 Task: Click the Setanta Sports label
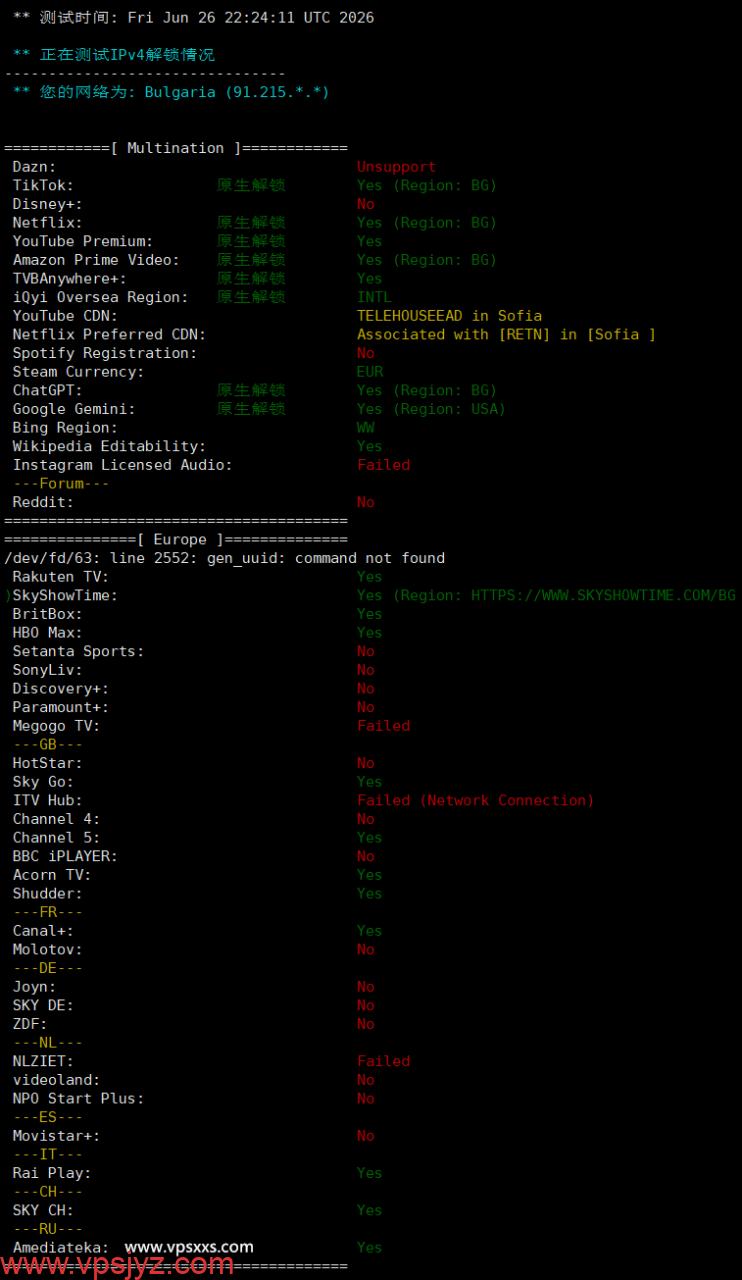pyautogui.click(x=78, y=651)
